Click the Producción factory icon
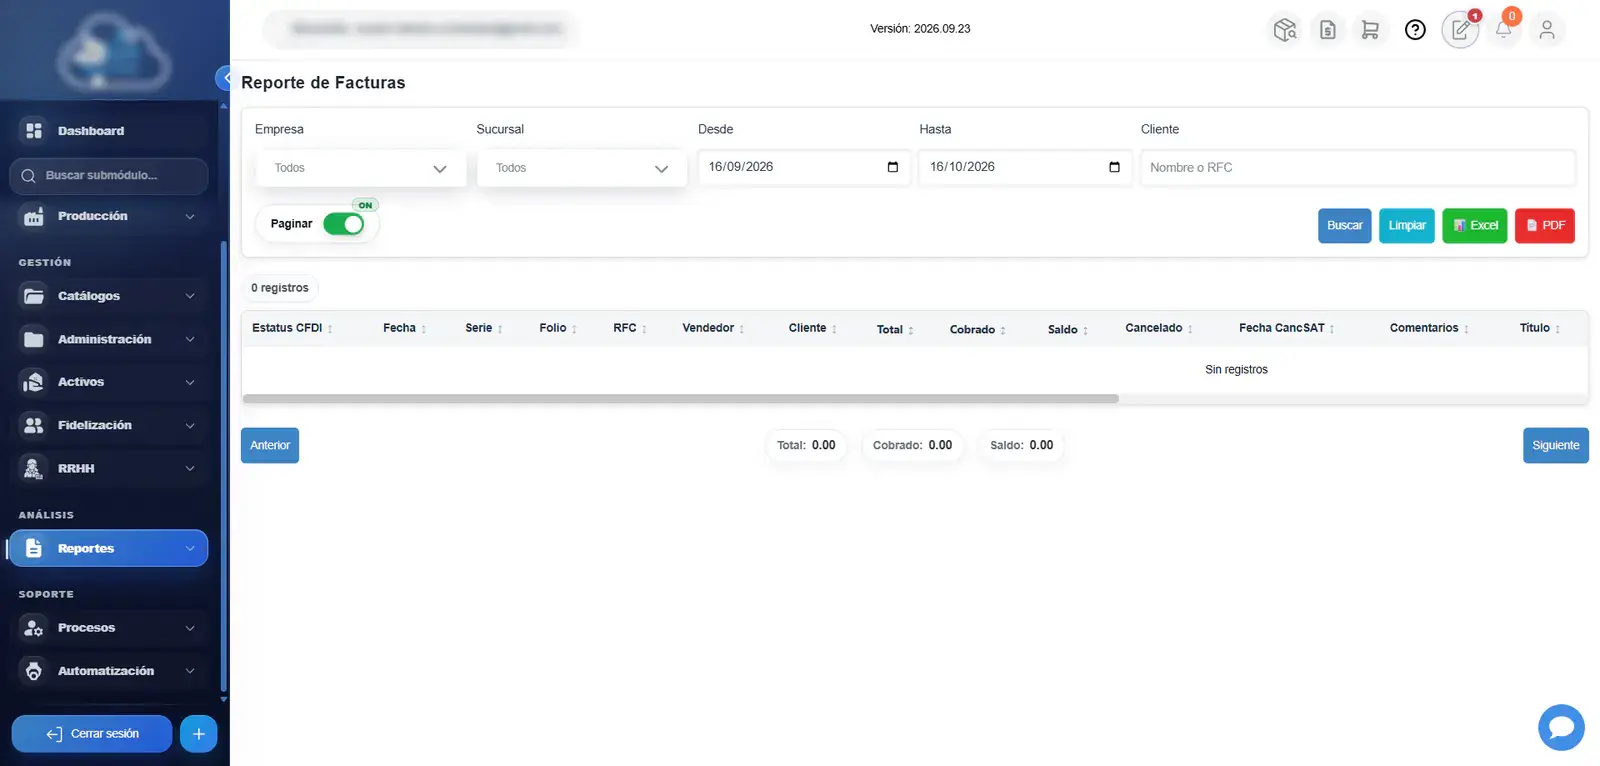Screen dimensions: 1600x766 click(34, 216)
